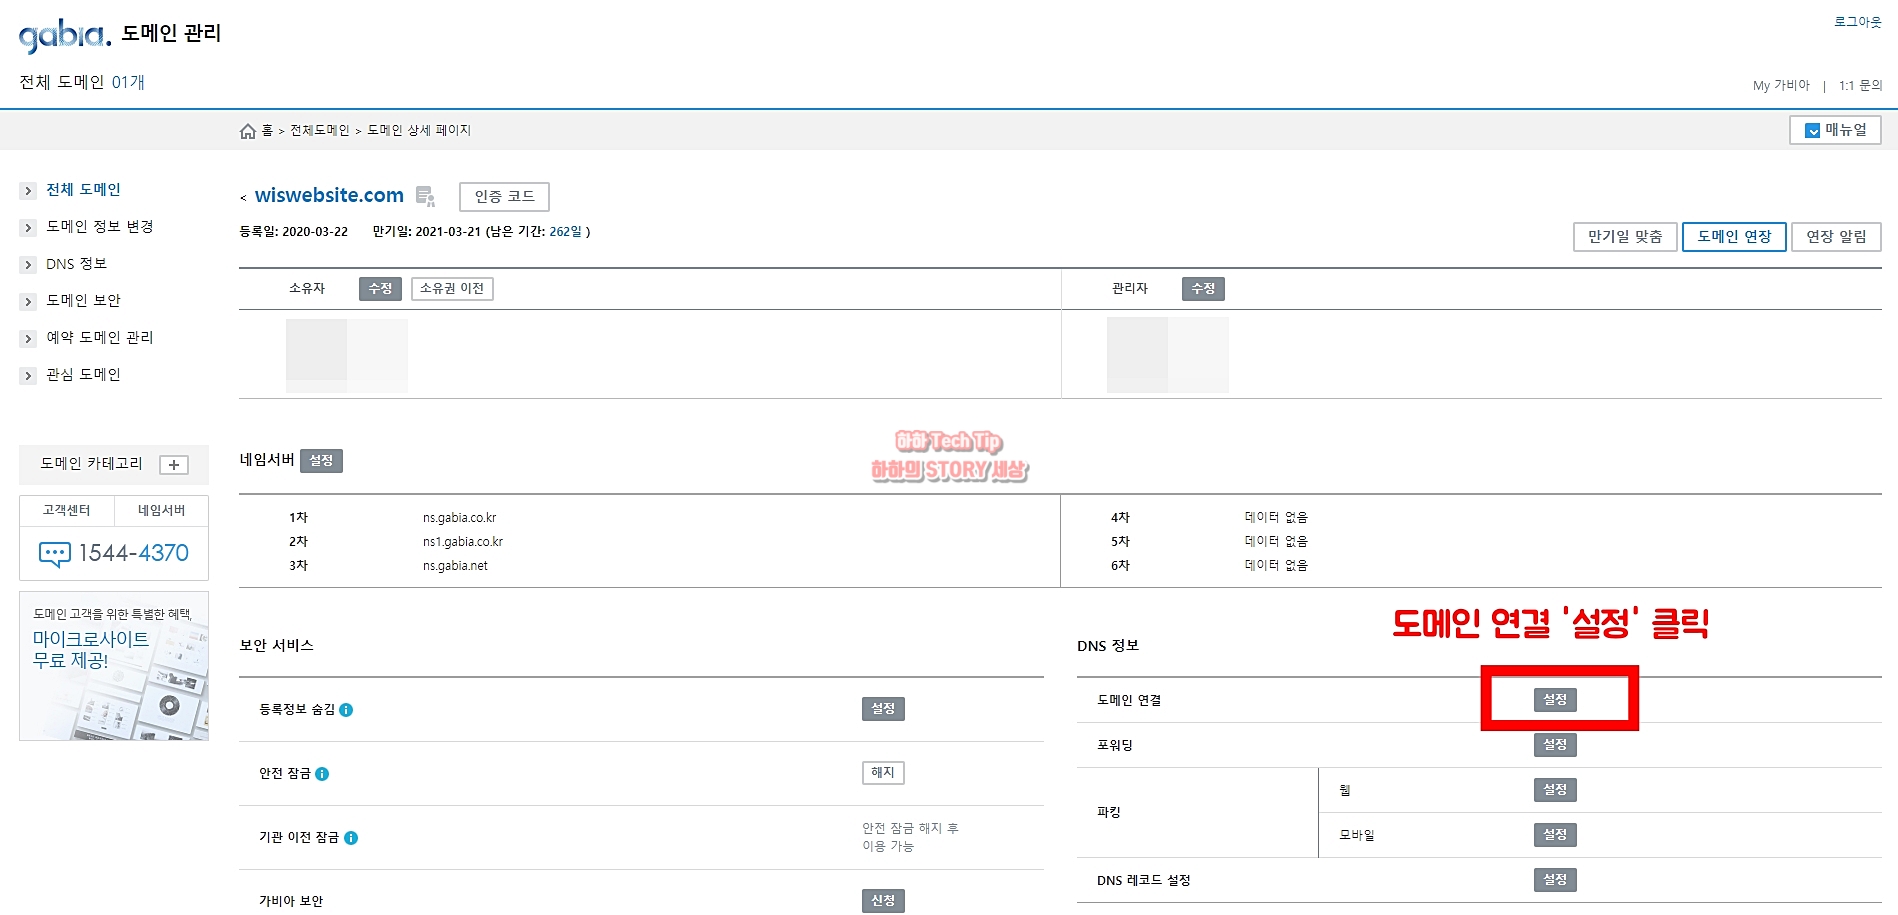The image size is (1898, 915).
Task: Click the 인증 코드 button
Action: click(505, 197)
